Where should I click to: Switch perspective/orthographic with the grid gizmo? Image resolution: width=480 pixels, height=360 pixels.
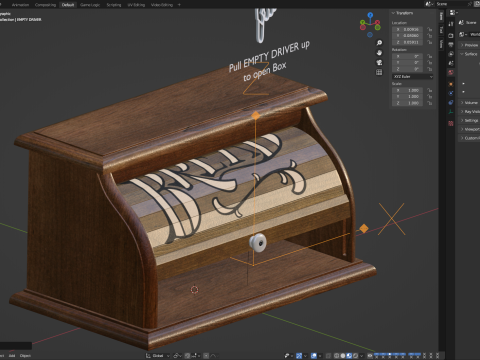(x=379, y=72)
